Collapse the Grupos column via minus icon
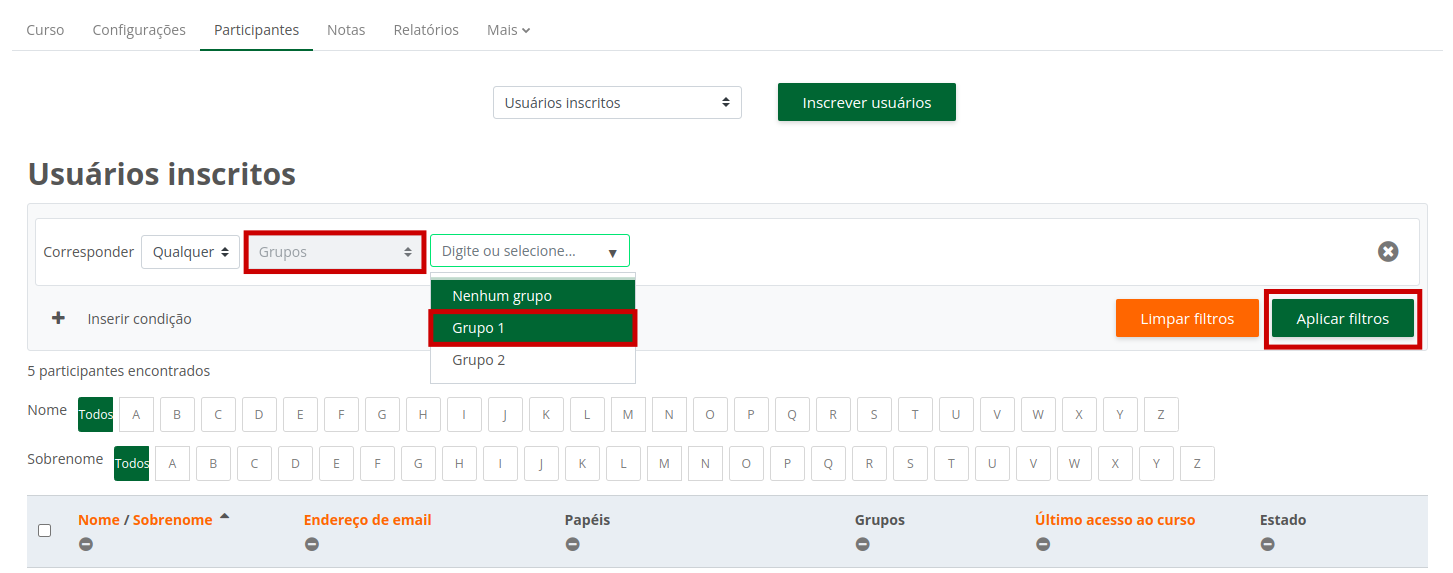The height and width of the screenshot is (573, 1453). (x=862, y=544)
